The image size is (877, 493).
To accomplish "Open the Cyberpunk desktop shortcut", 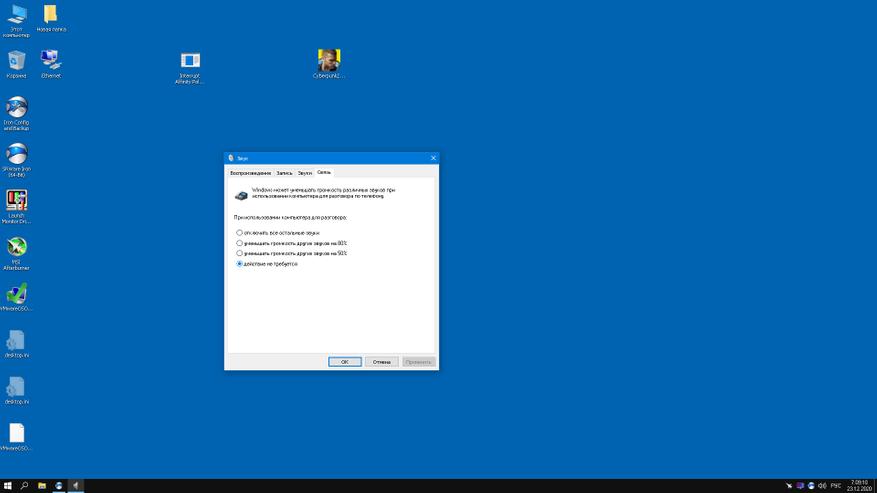I will (x=329, y=61).
